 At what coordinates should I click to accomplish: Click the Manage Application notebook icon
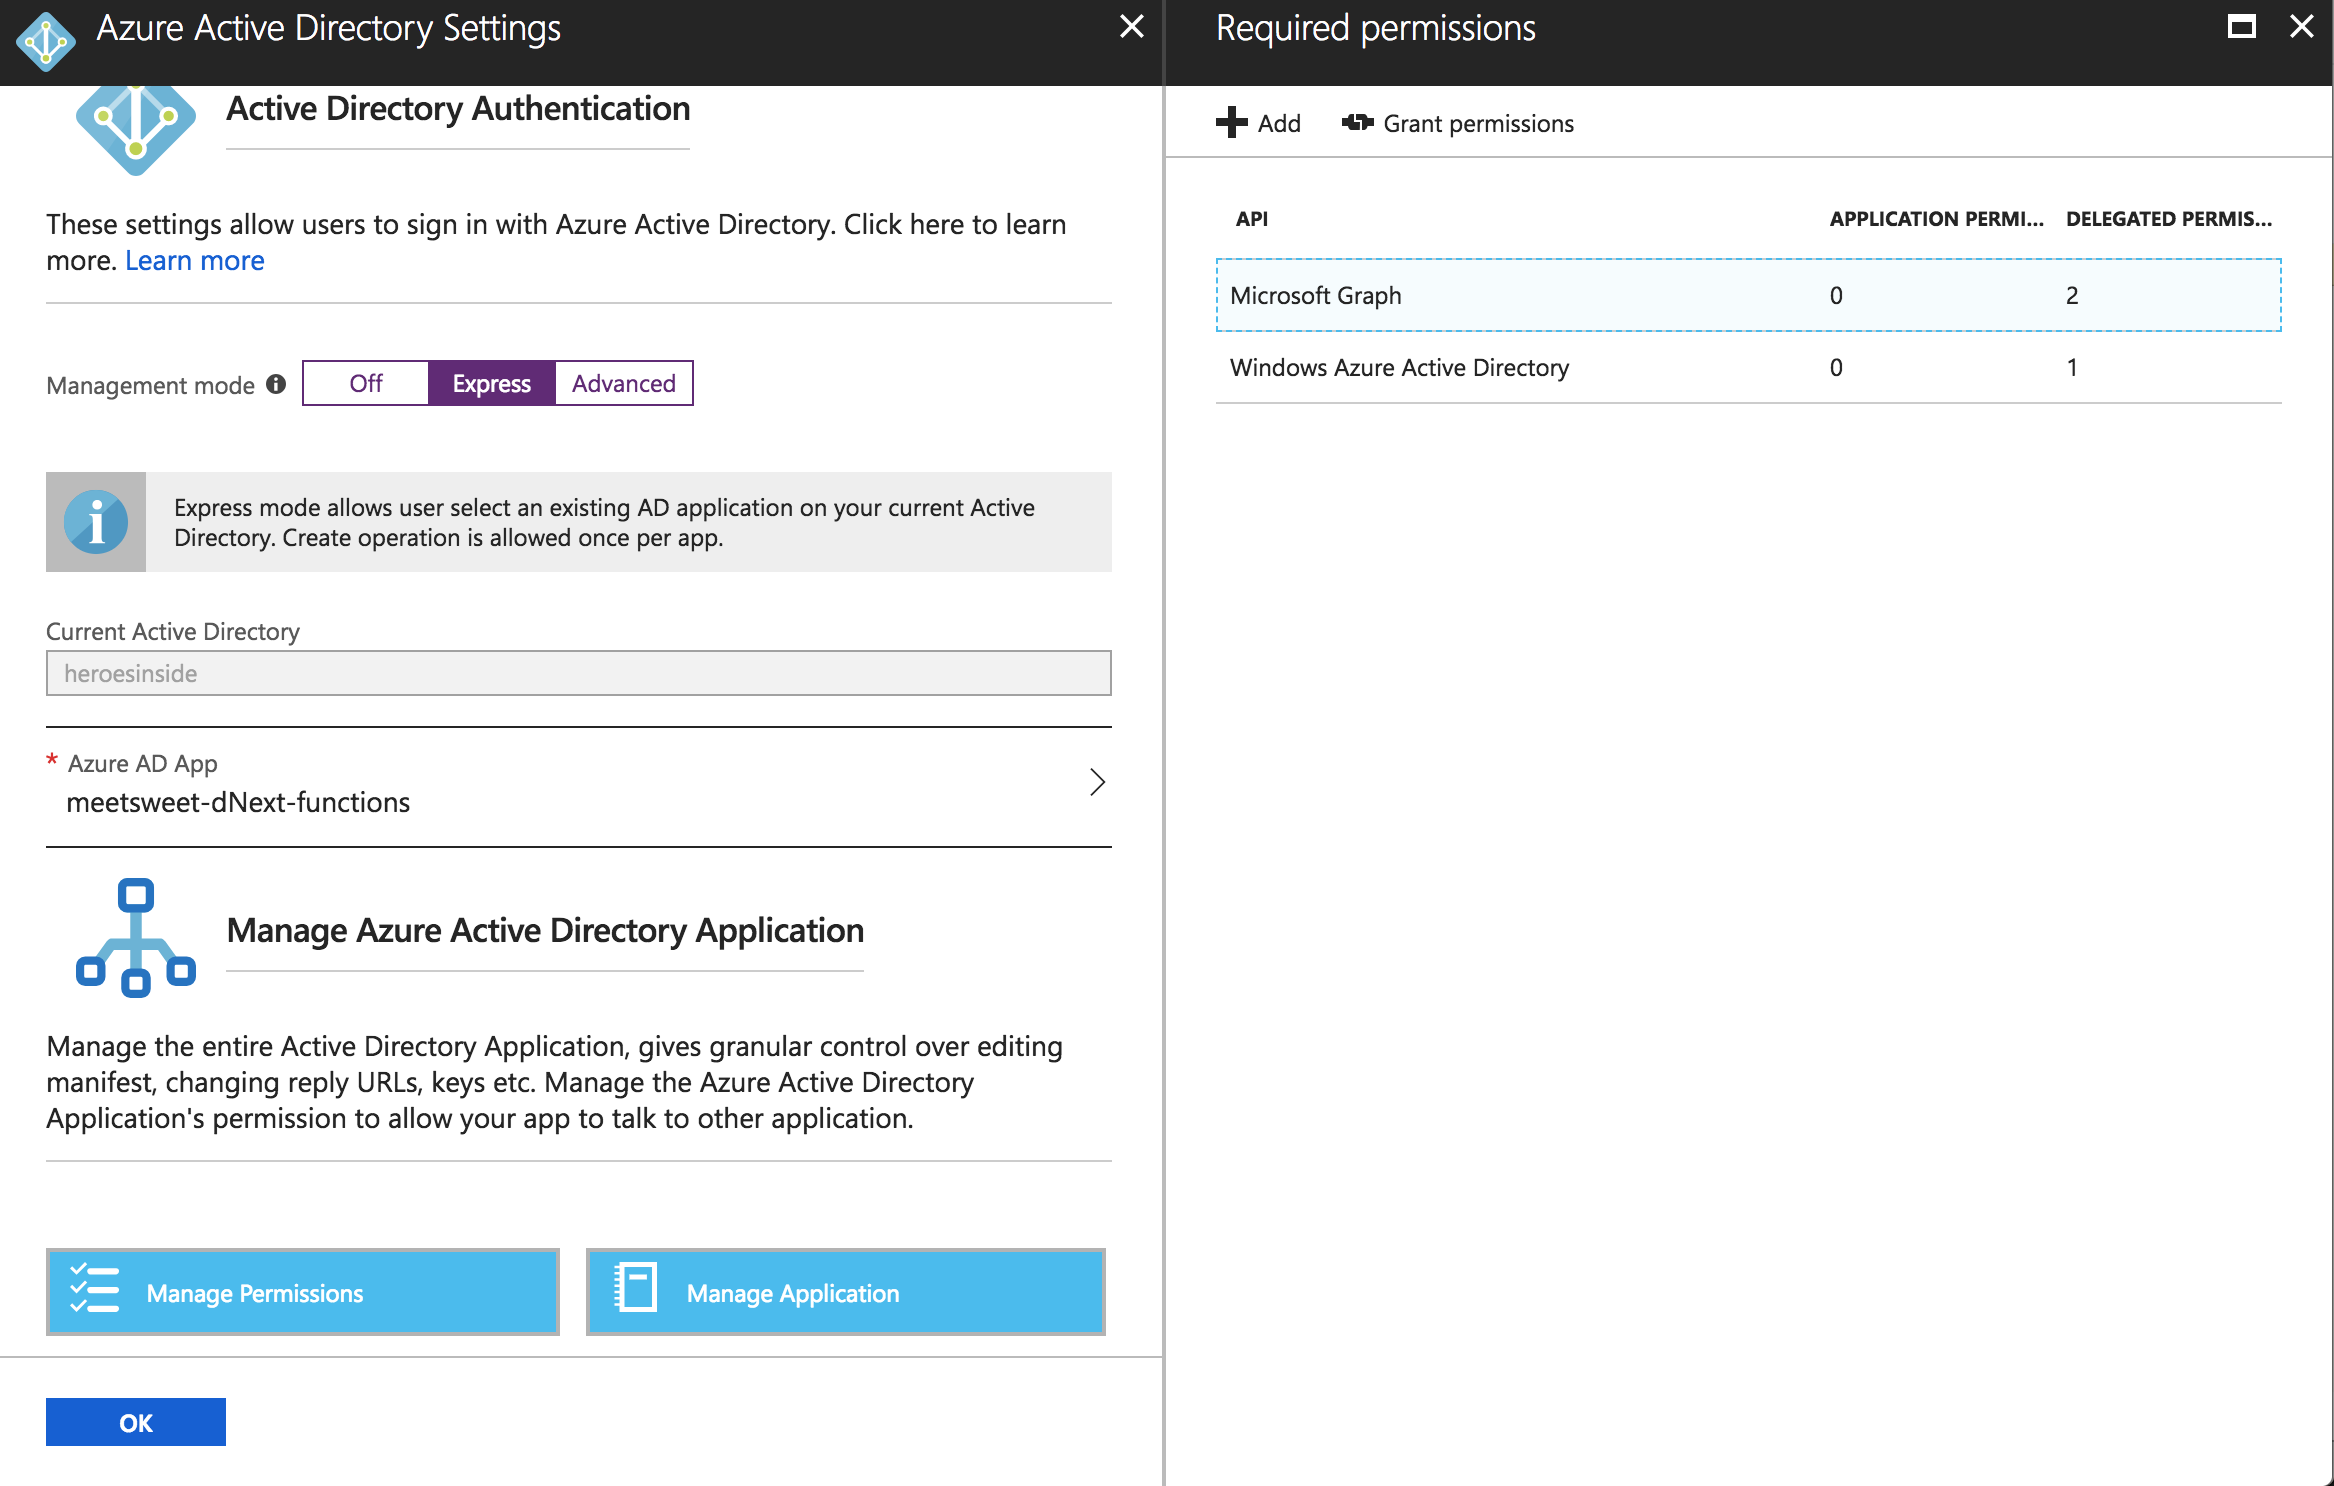point(635,1288)
